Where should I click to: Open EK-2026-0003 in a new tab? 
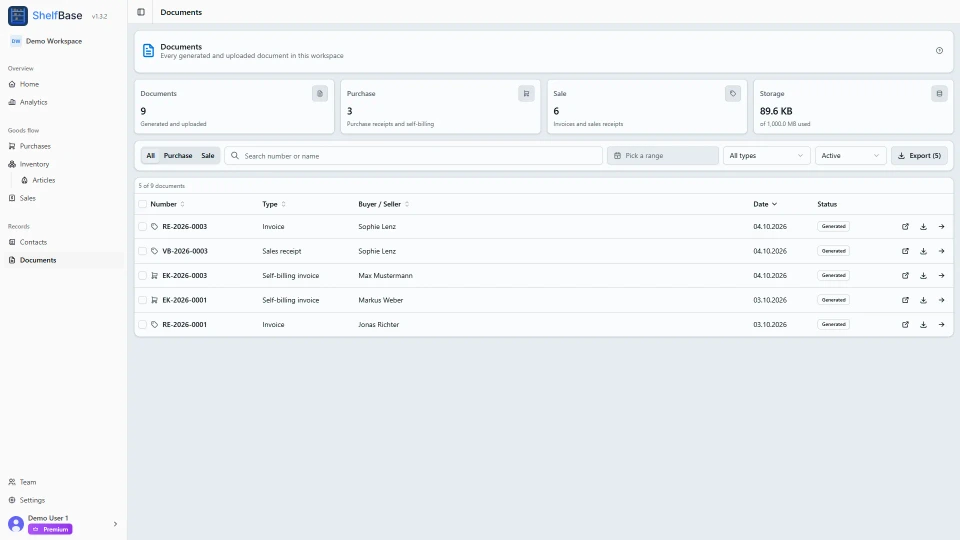pyautogui.click(x=905, y=276)
